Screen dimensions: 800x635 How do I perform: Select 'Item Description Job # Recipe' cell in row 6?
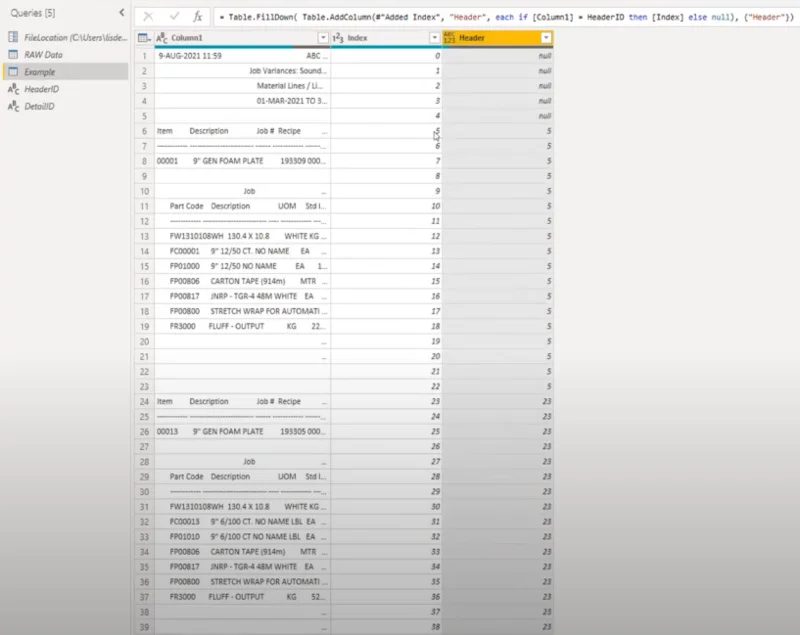[242, 131]
